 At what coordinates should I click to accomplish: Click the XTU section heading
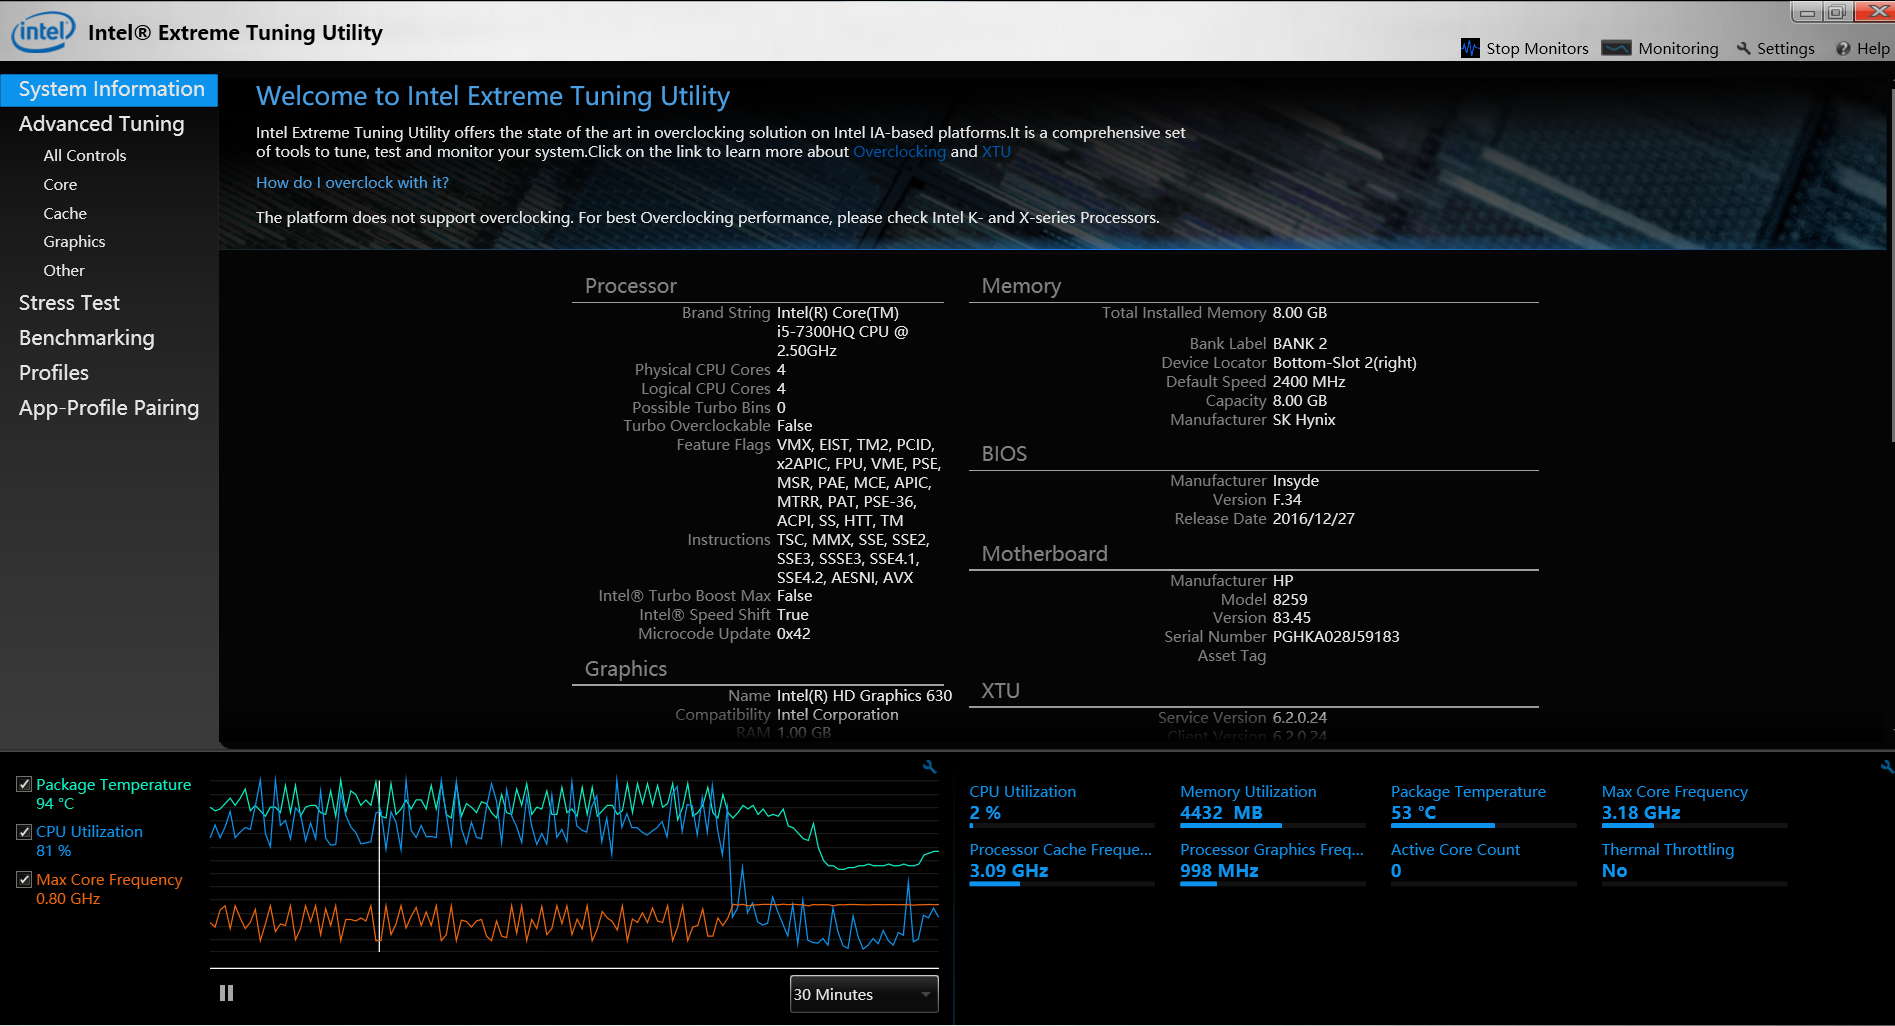point(1000,691)
